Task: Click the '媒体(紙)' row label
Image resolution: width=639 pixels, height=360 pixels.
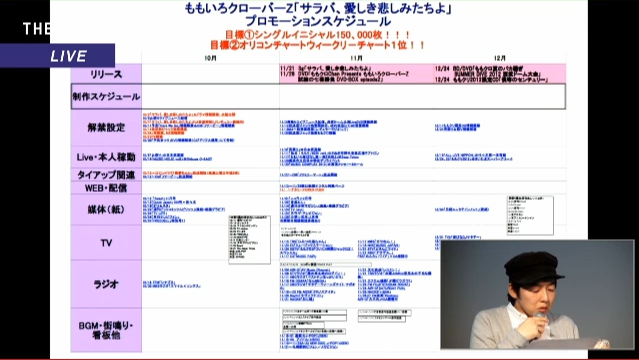Action: click(x=106, y=210)
